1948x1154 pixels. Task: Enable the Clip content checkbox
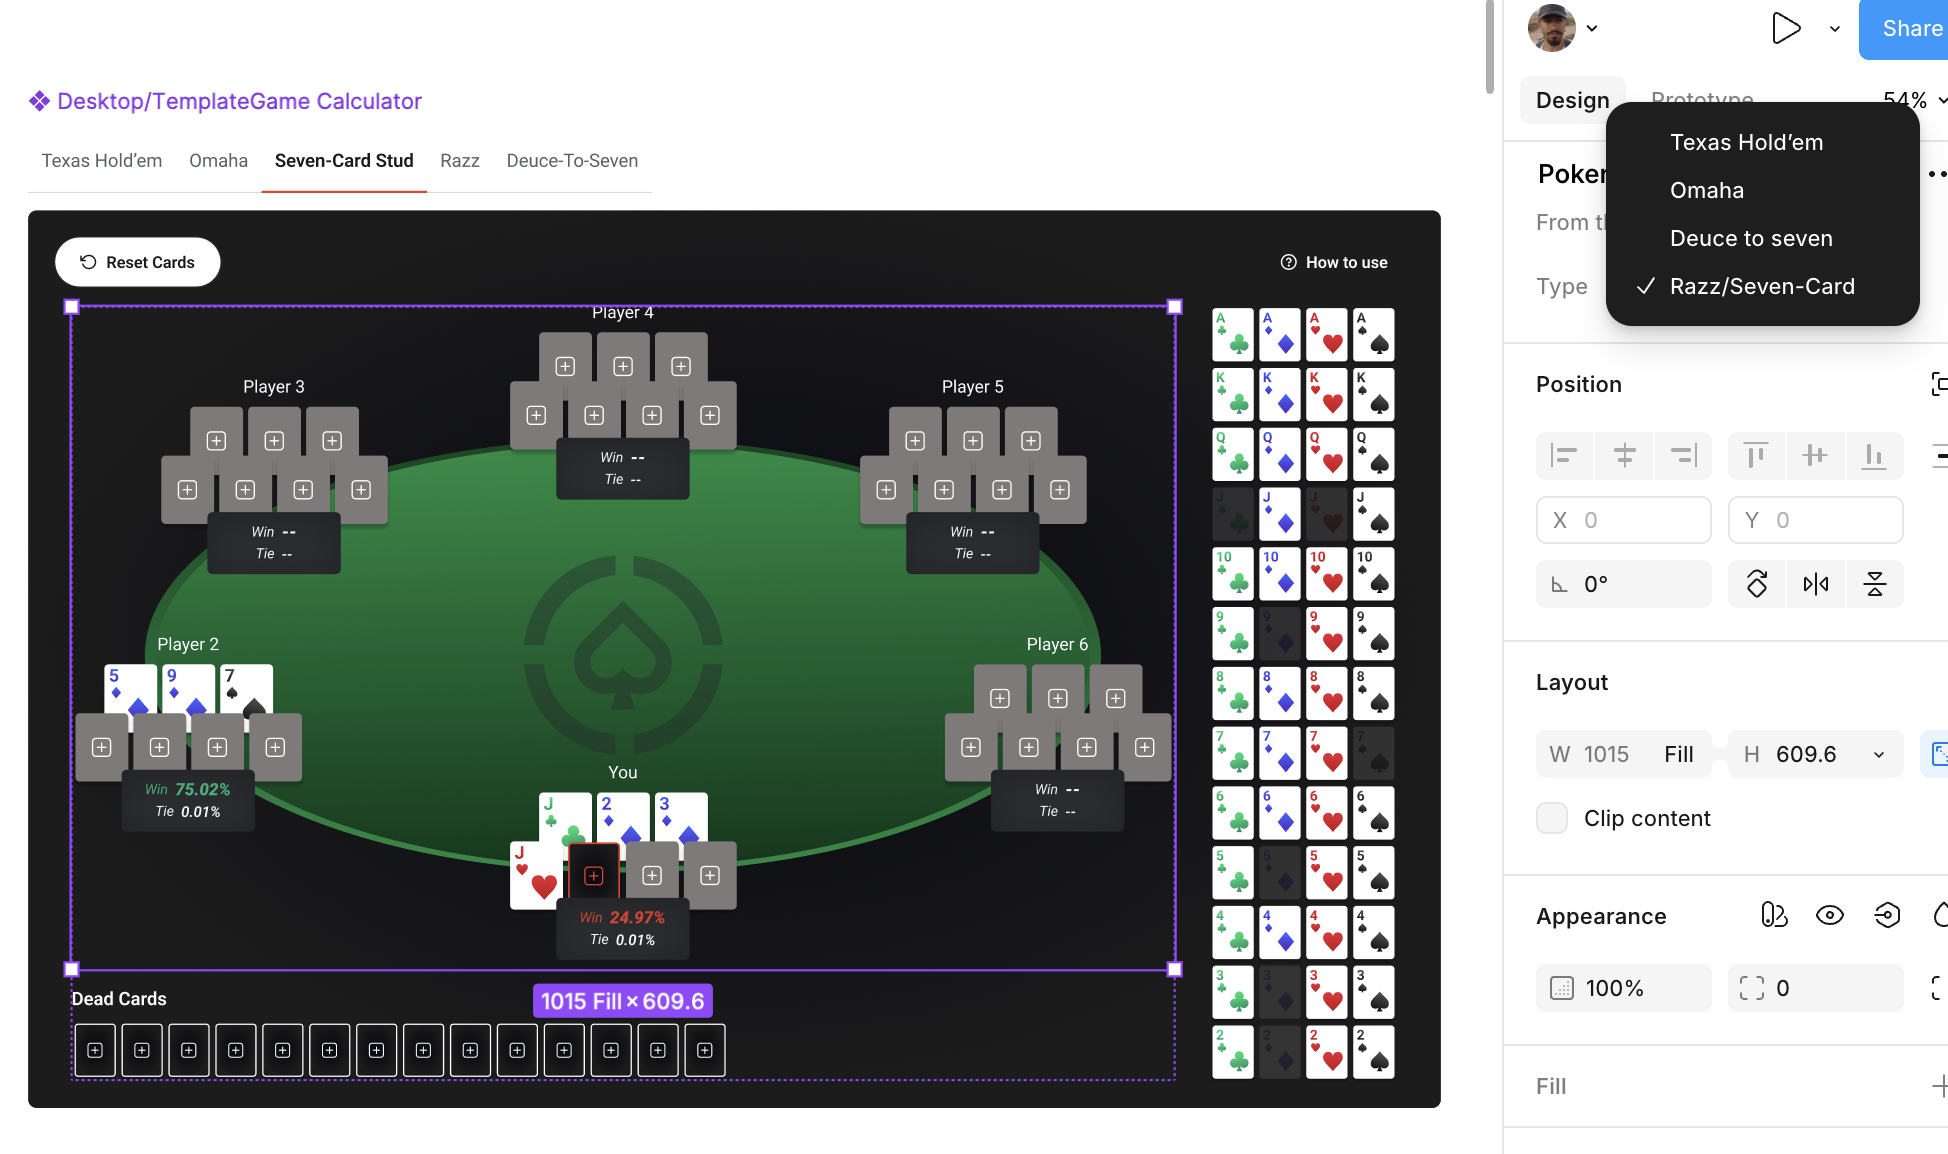click(x=1552, y=818)
